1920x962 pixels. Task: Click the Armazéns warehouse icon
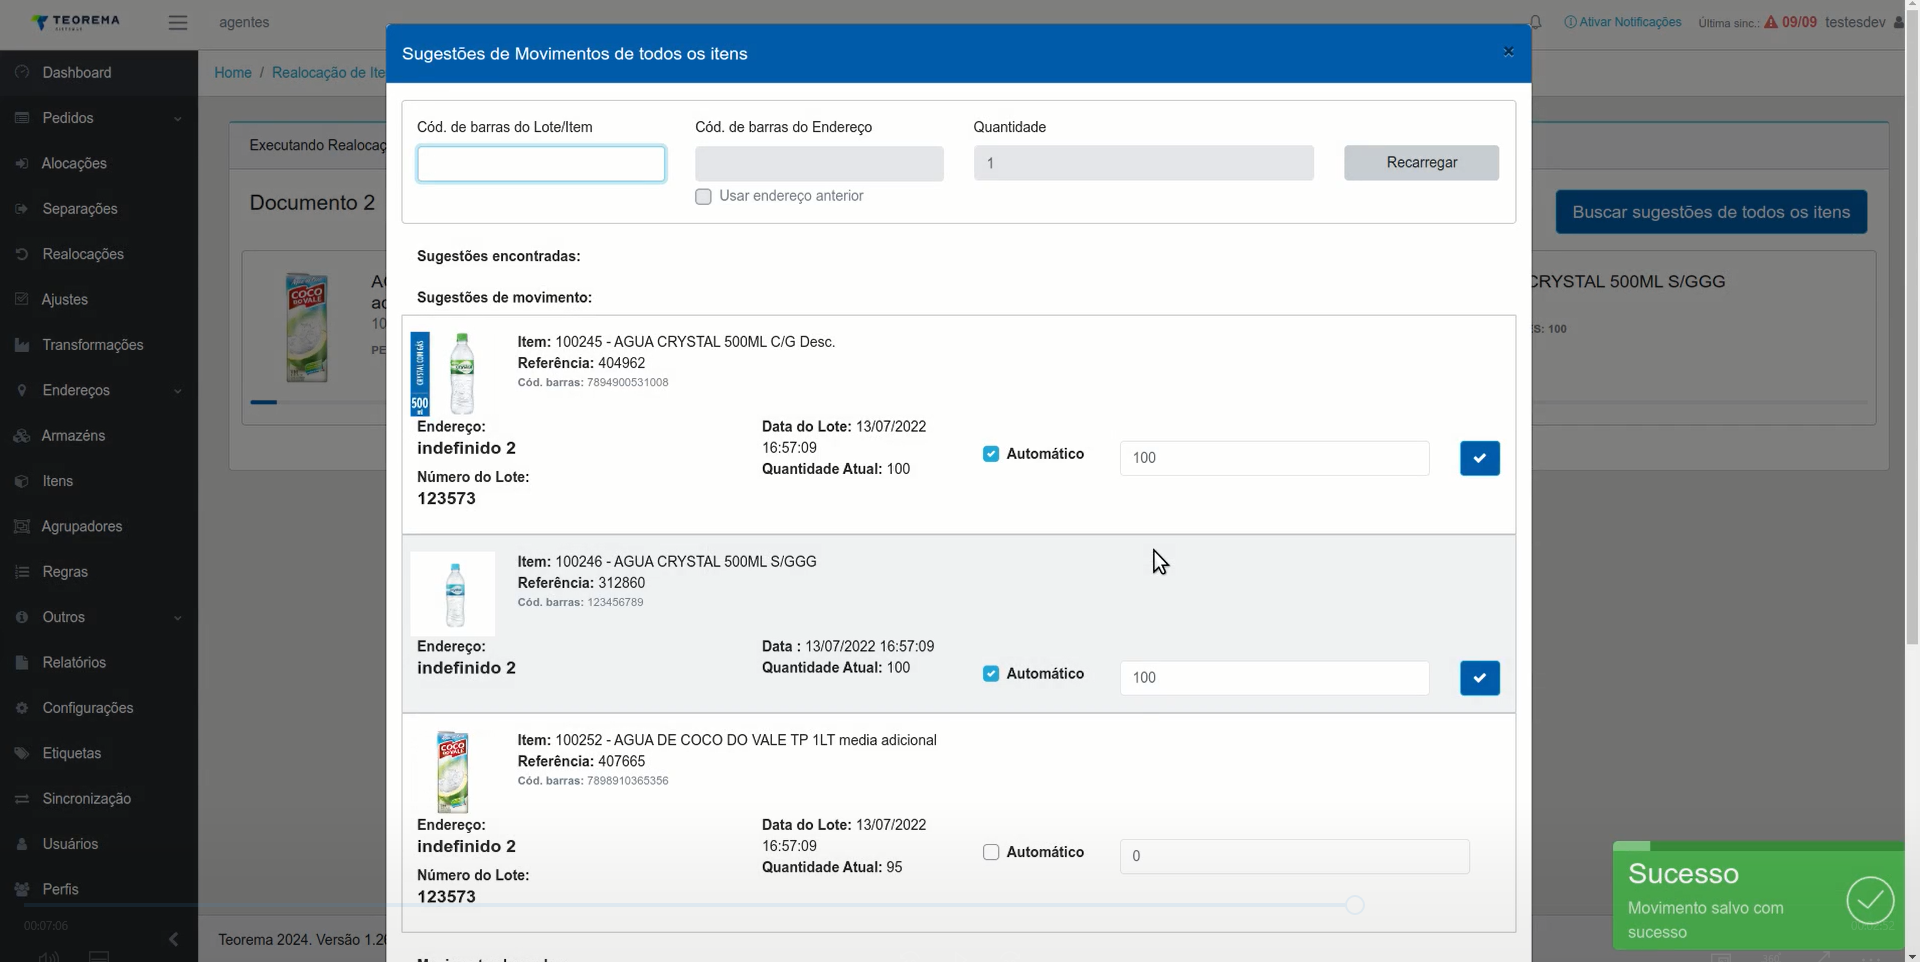point(22,436)
